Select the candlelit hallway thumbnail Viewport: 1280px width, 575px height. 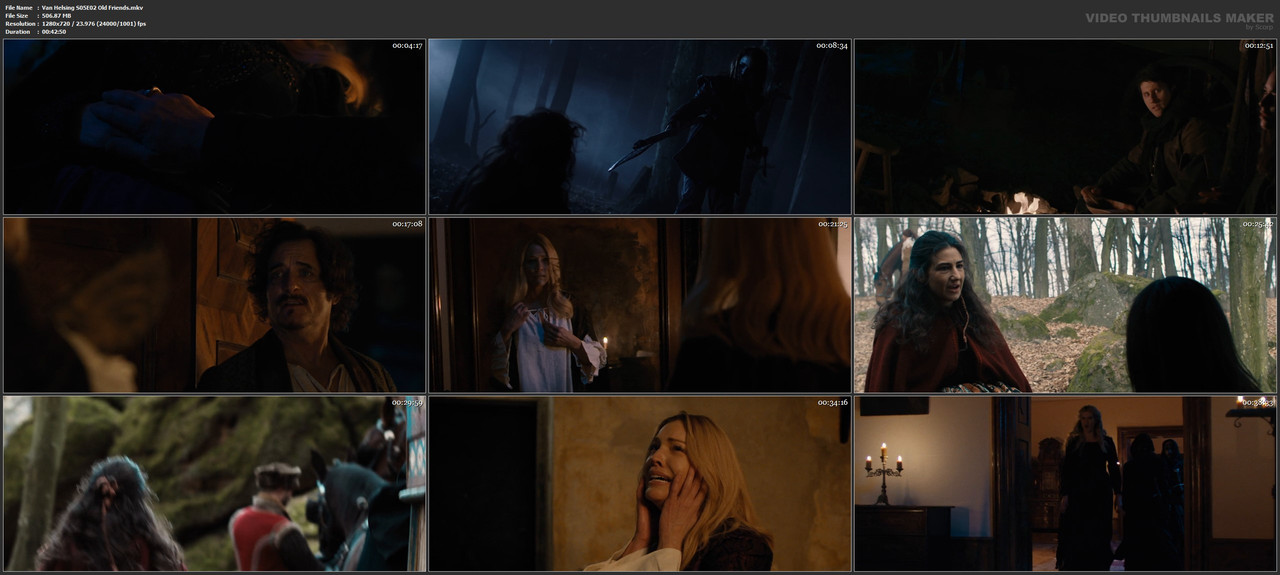1065,483
